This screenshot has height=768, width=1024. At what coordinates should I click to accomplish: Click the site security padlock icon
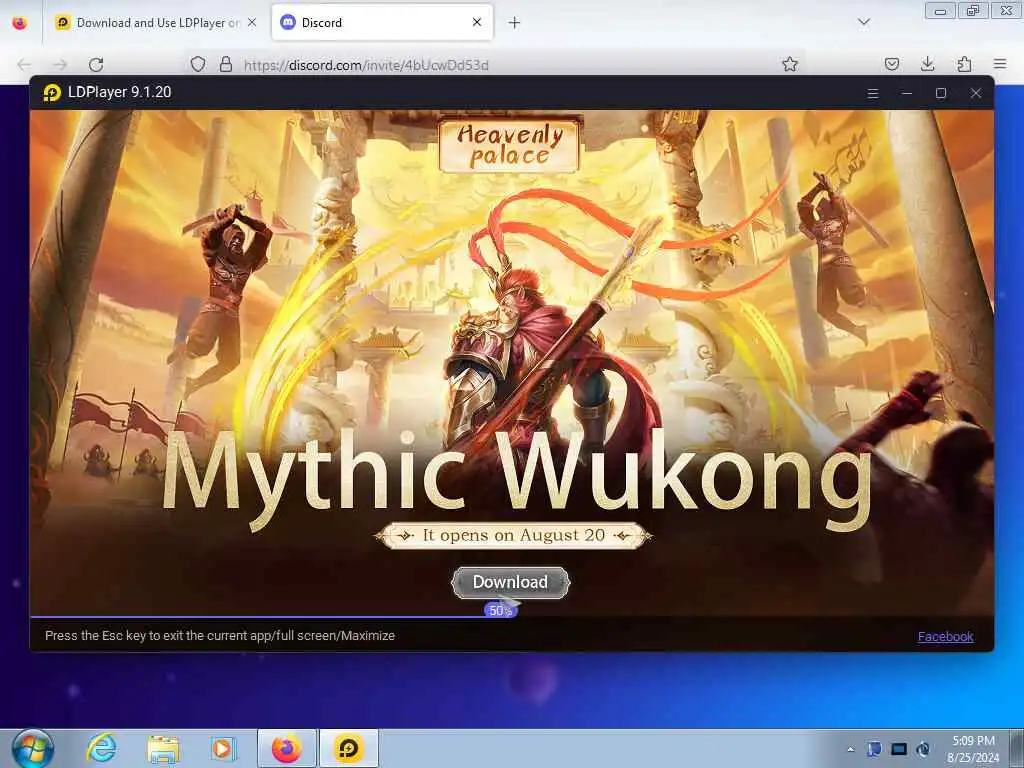pyautogui.click(x=225, y=64)
